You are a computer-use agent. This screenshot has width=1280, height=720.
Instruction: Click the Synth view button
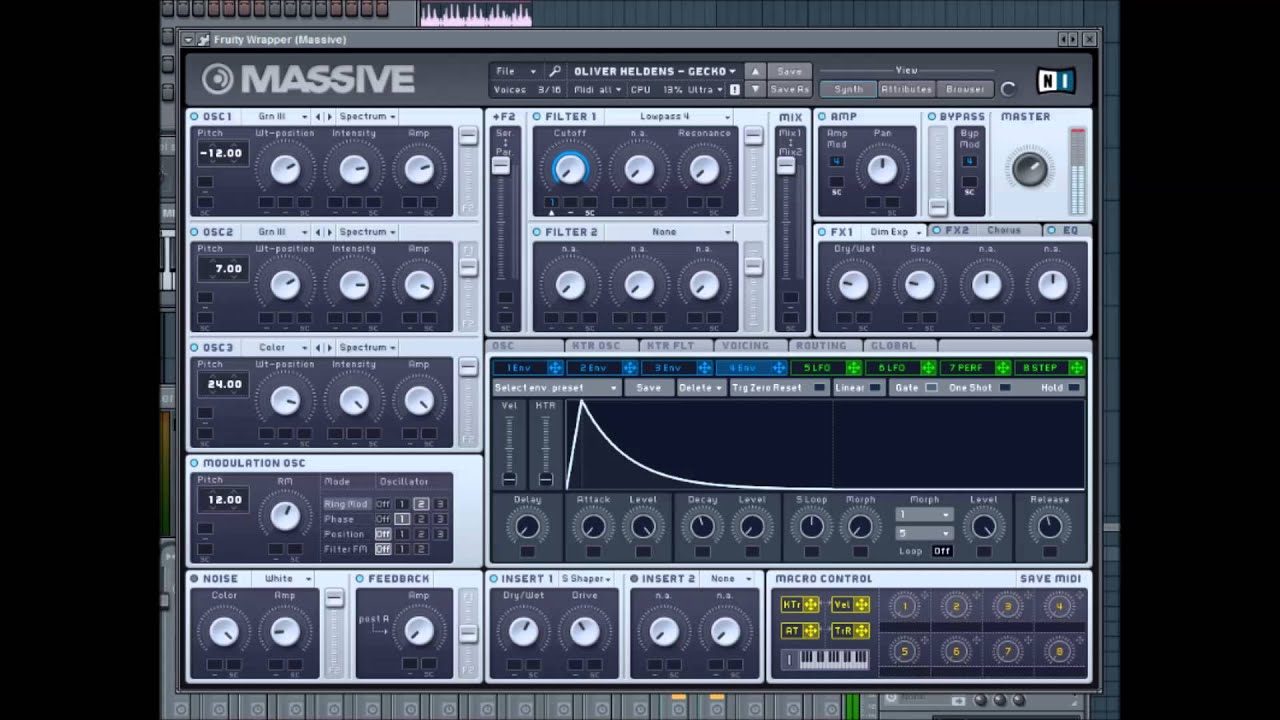coord(848,89)
